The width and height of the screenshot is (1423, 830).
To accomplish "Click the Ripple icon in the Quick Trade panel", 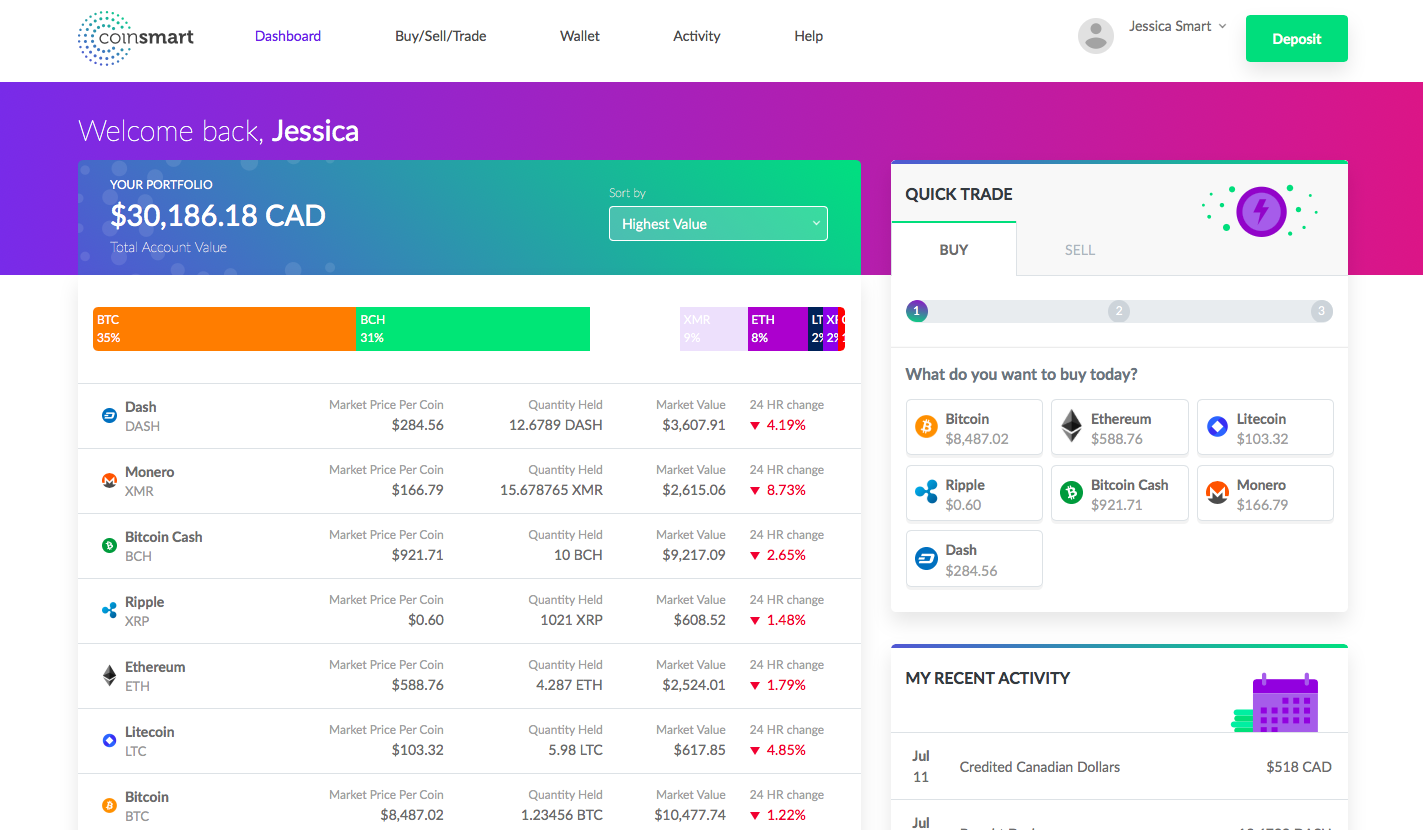I will [x=927, y=492].
